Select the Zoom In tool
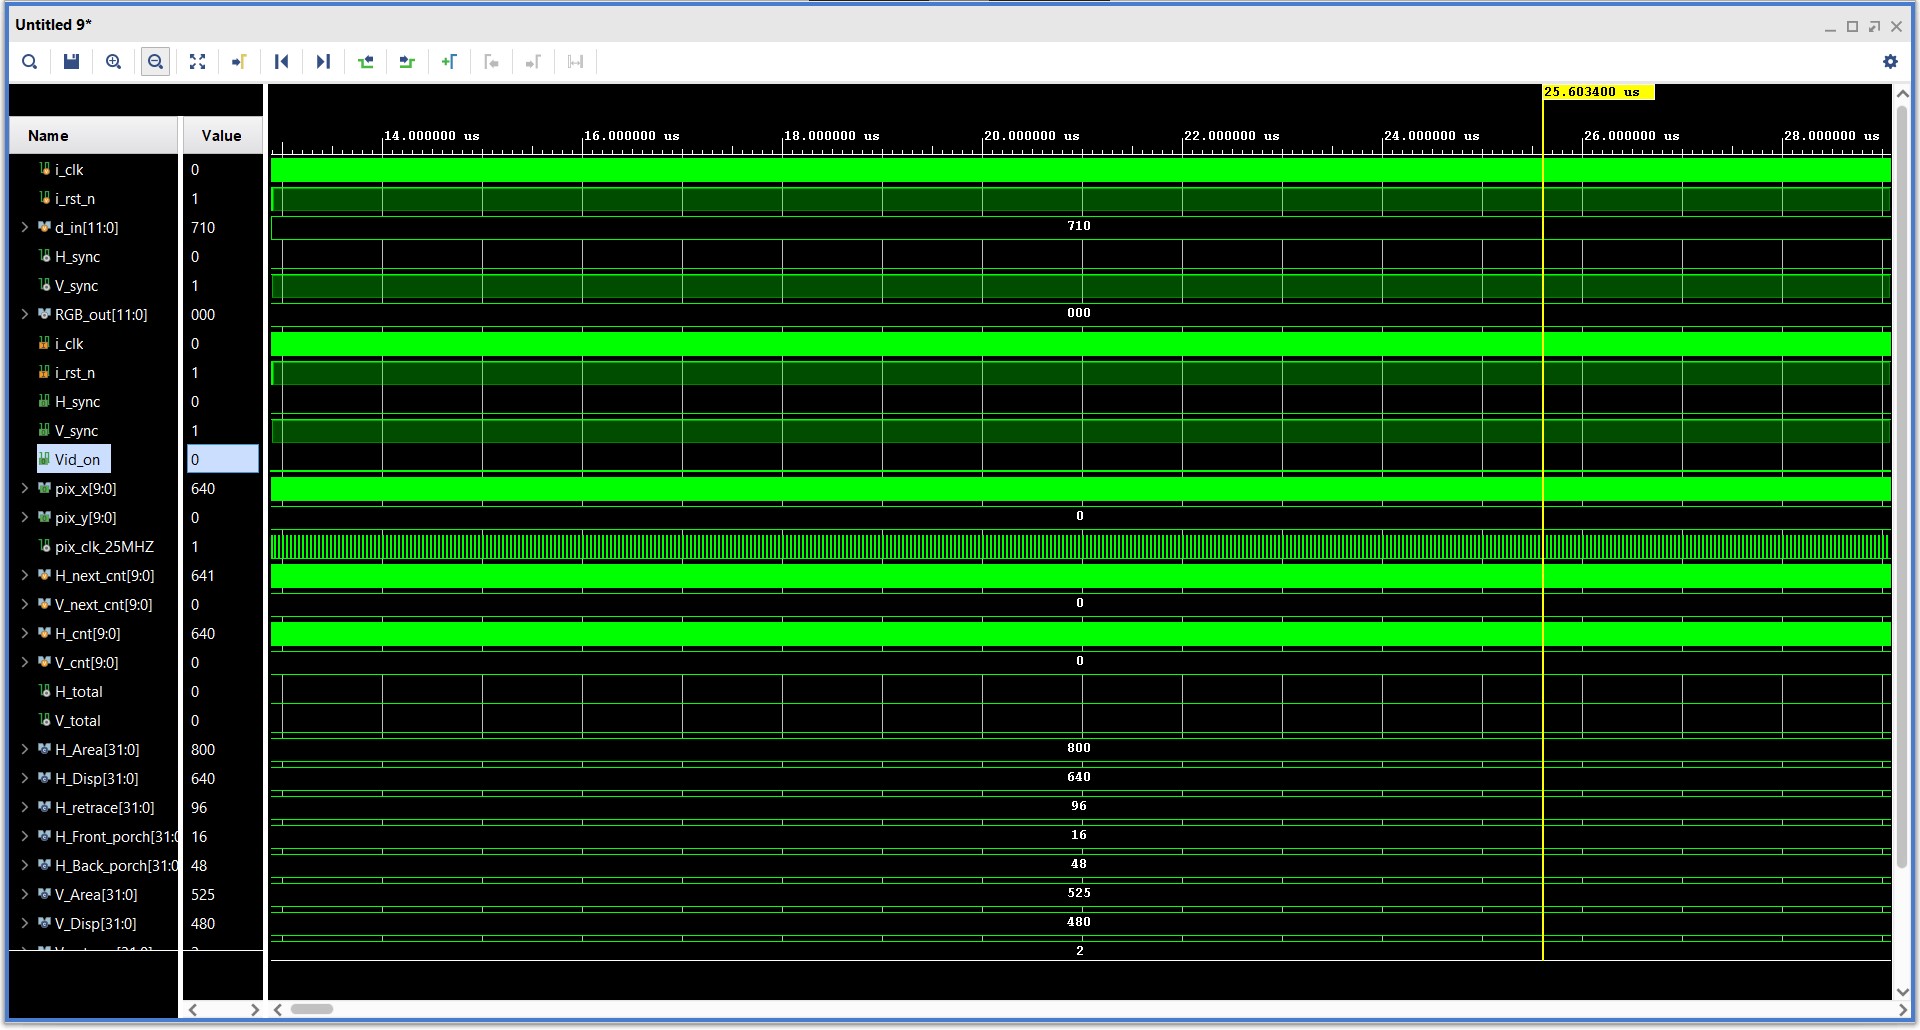This screenshot has height=1030, width=1920. pyautogui.click(x=113, y=61)
